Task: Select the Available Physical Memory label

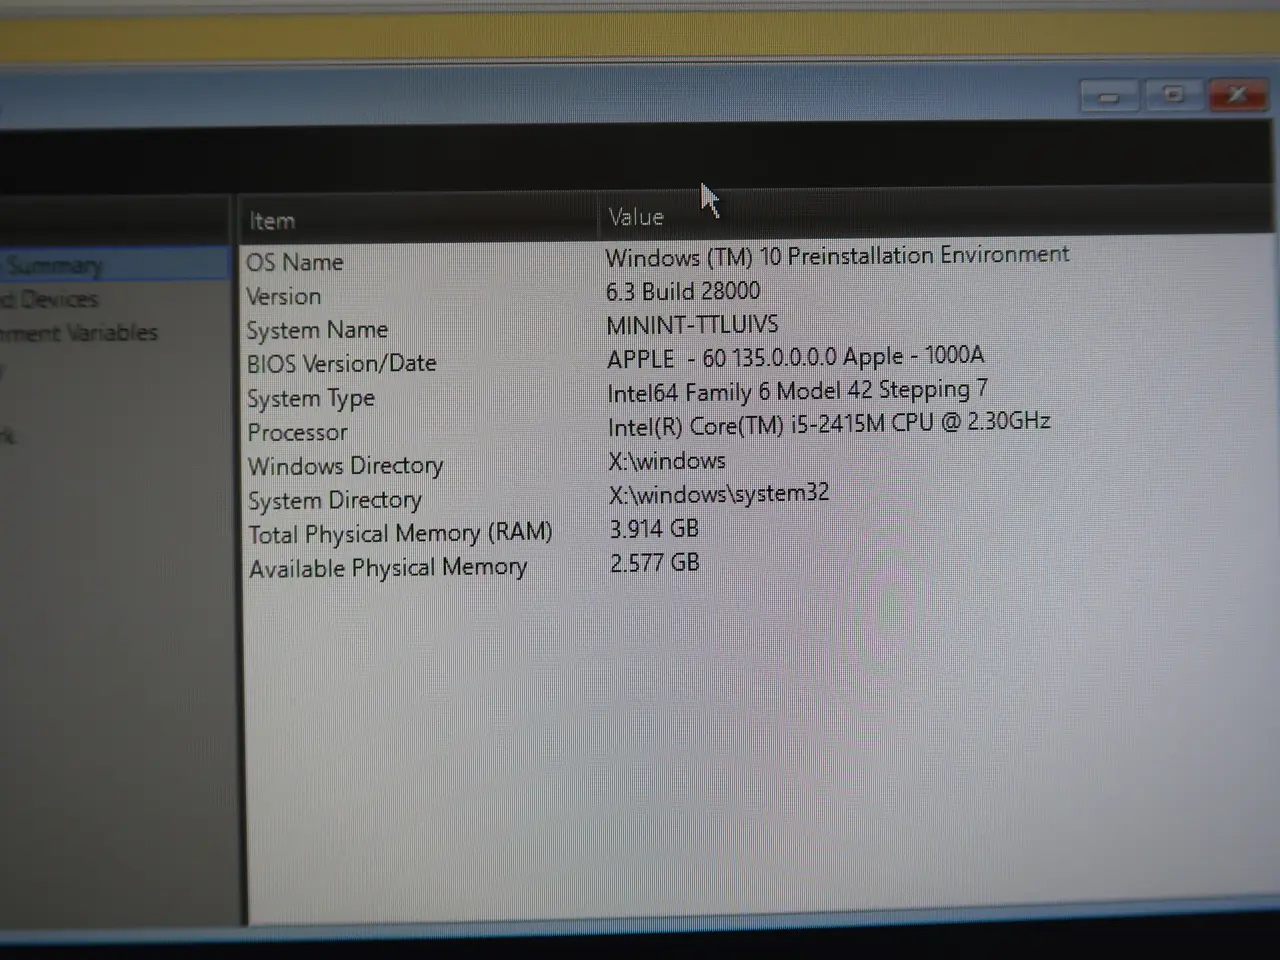Action: (x=388, y=568)
